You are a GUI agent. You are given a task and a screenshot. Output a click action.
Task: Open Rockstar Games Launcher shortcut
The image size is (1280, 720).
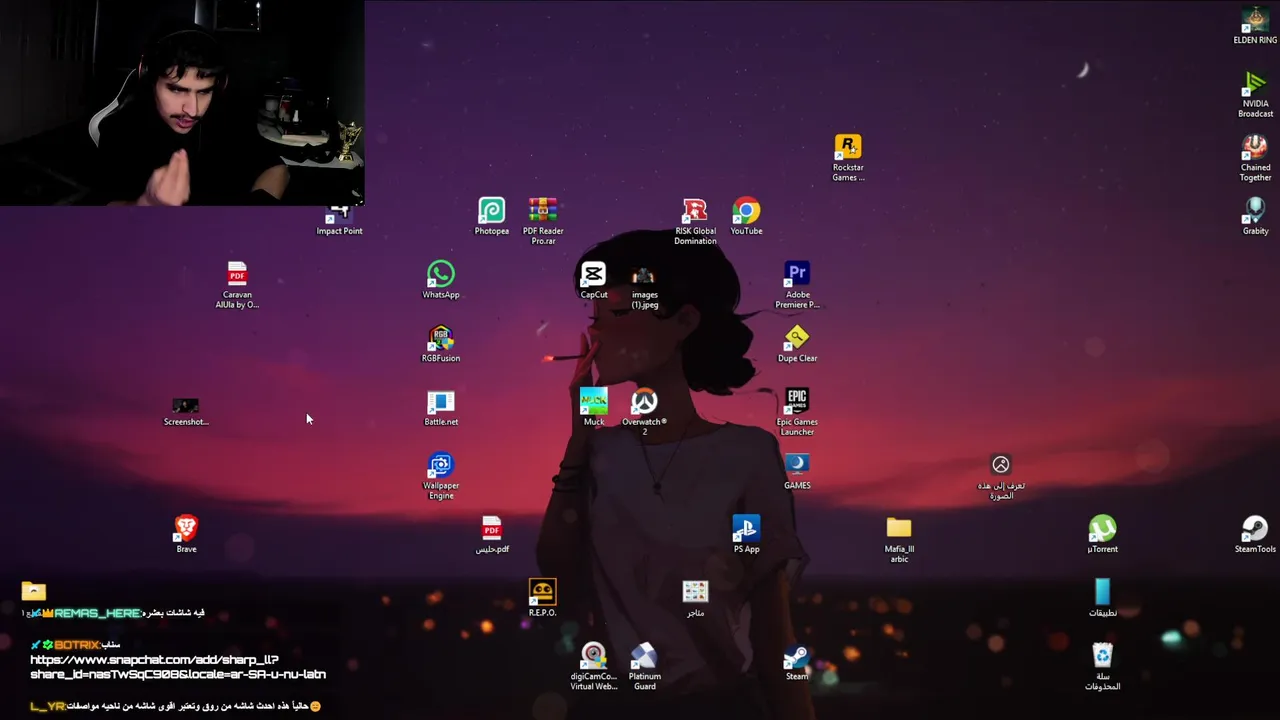tap(848, 158)
